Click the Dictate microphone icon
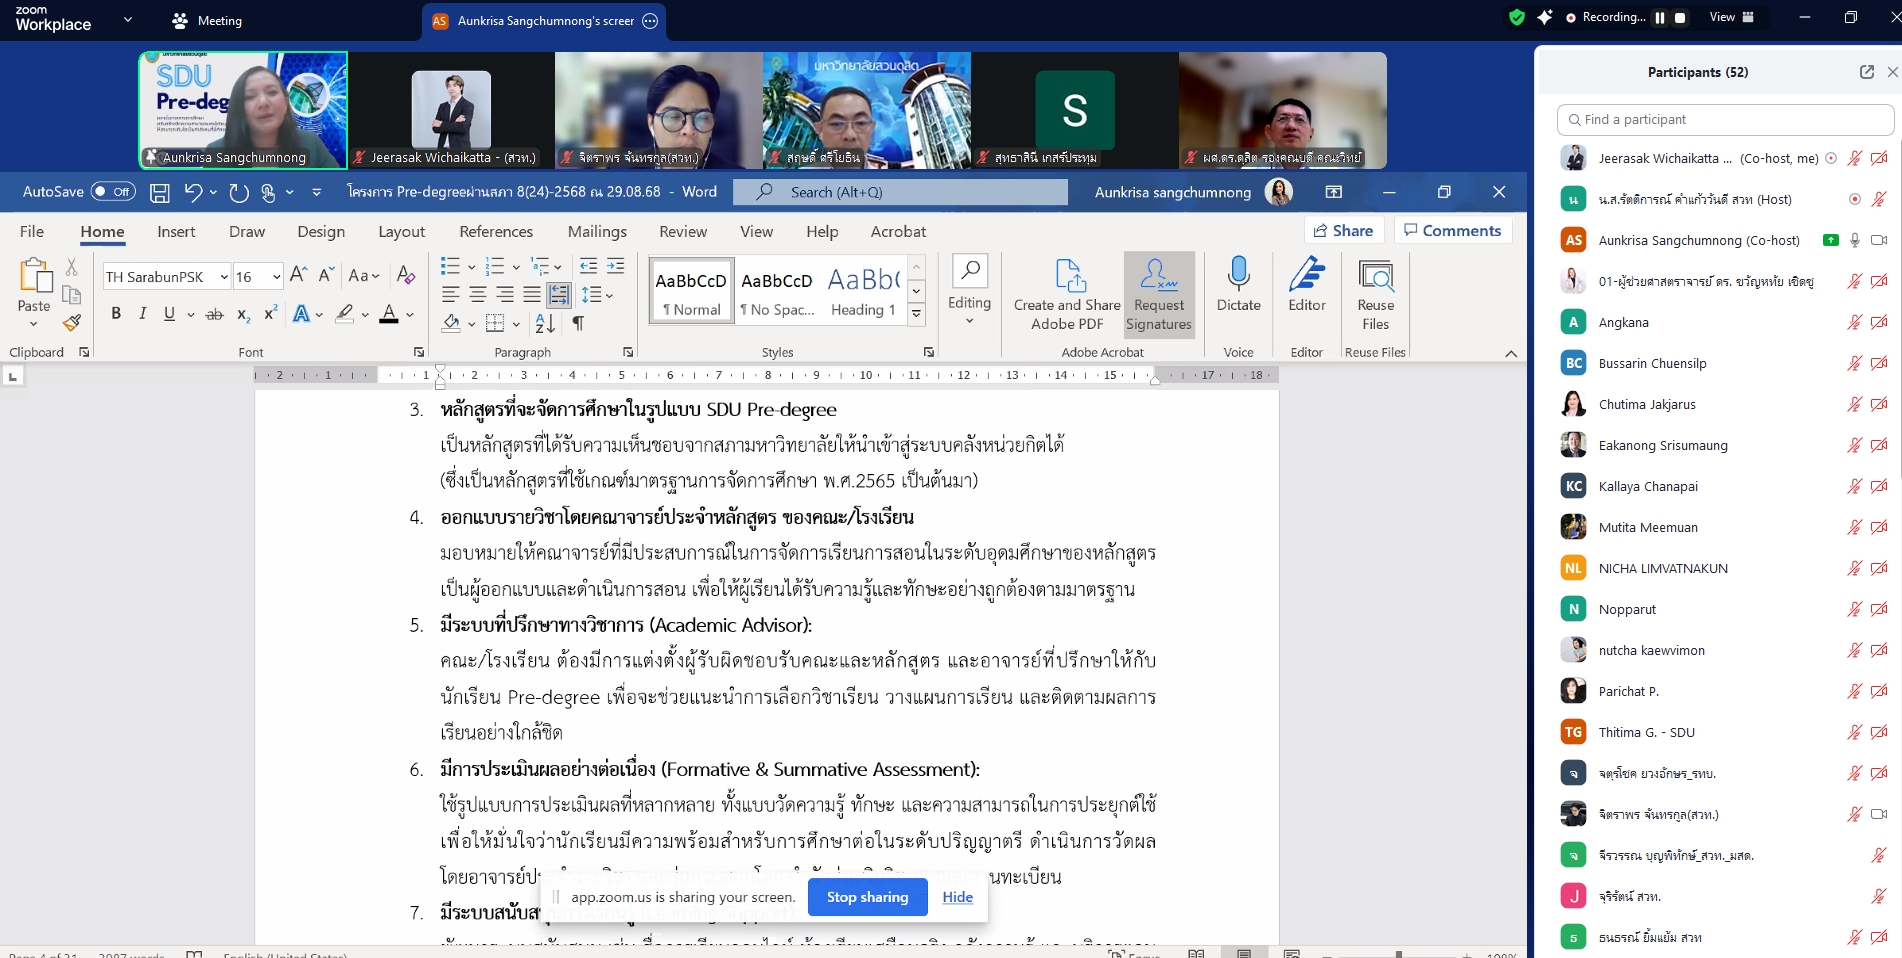Image resolution: width=1902 pixels, height=958 pixels. coord(1238,273)
